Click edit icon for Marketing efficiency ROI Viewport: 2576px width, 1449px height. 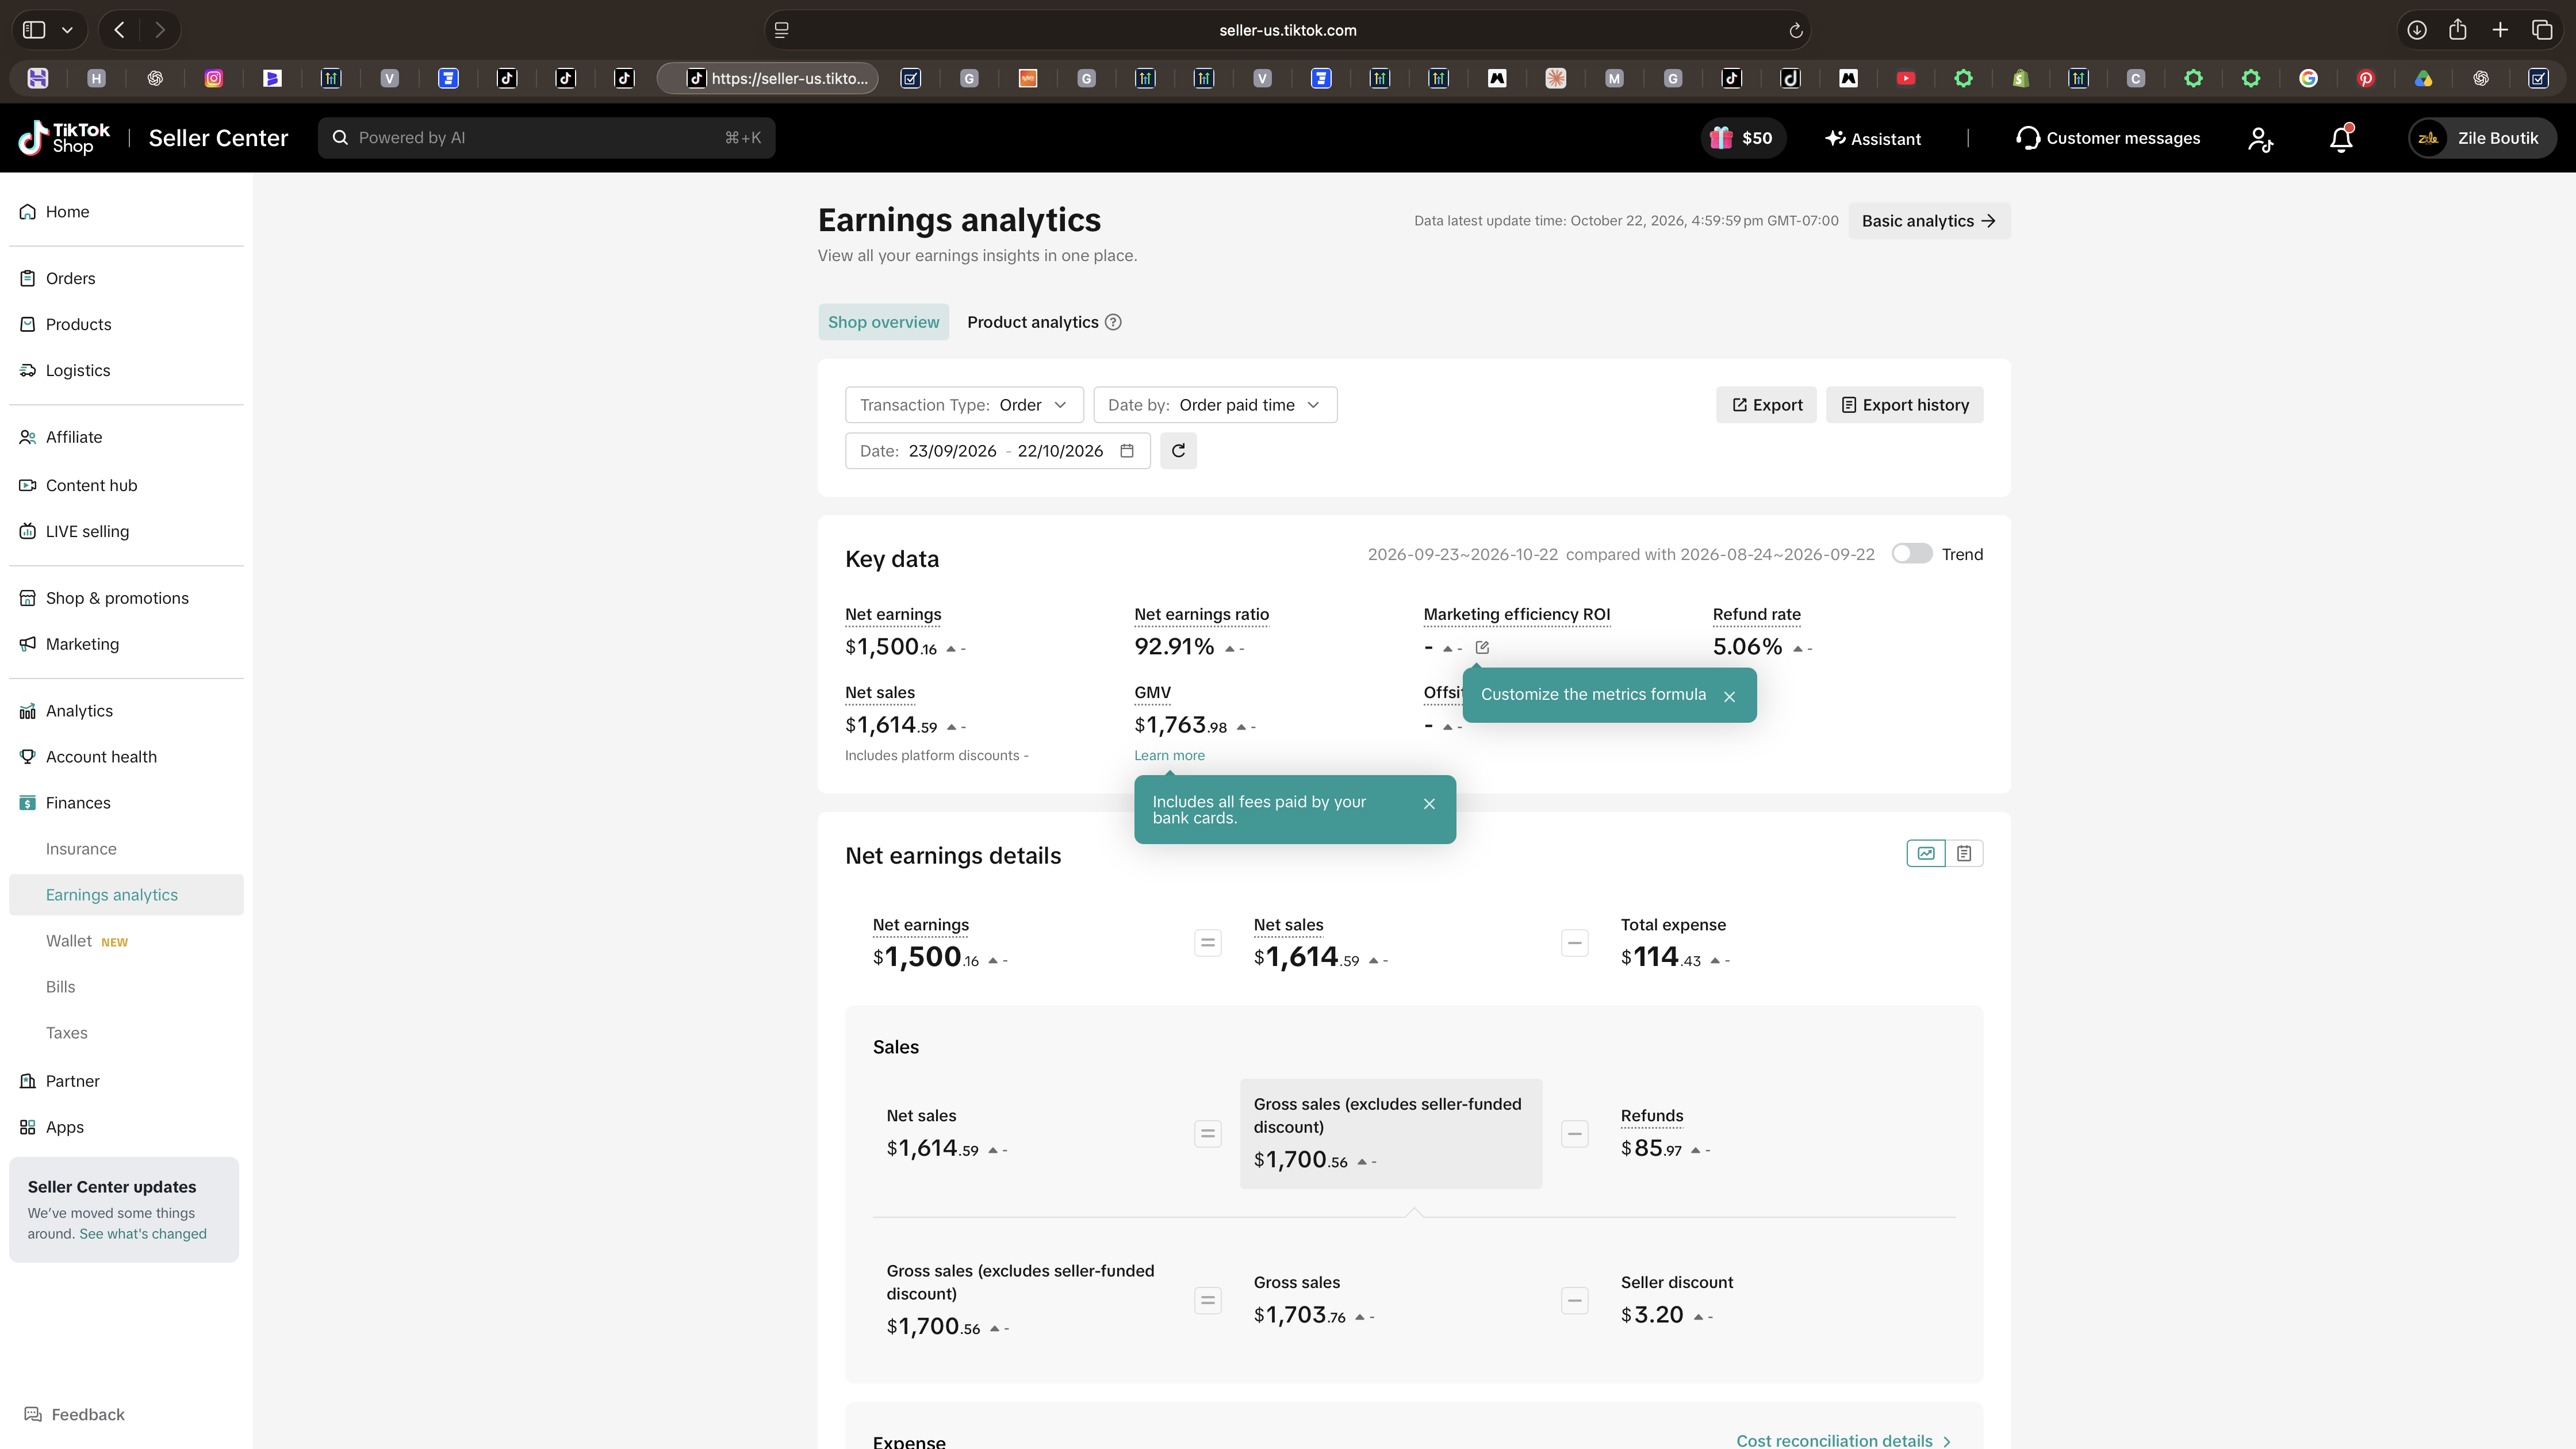(x=1482, y=648)
